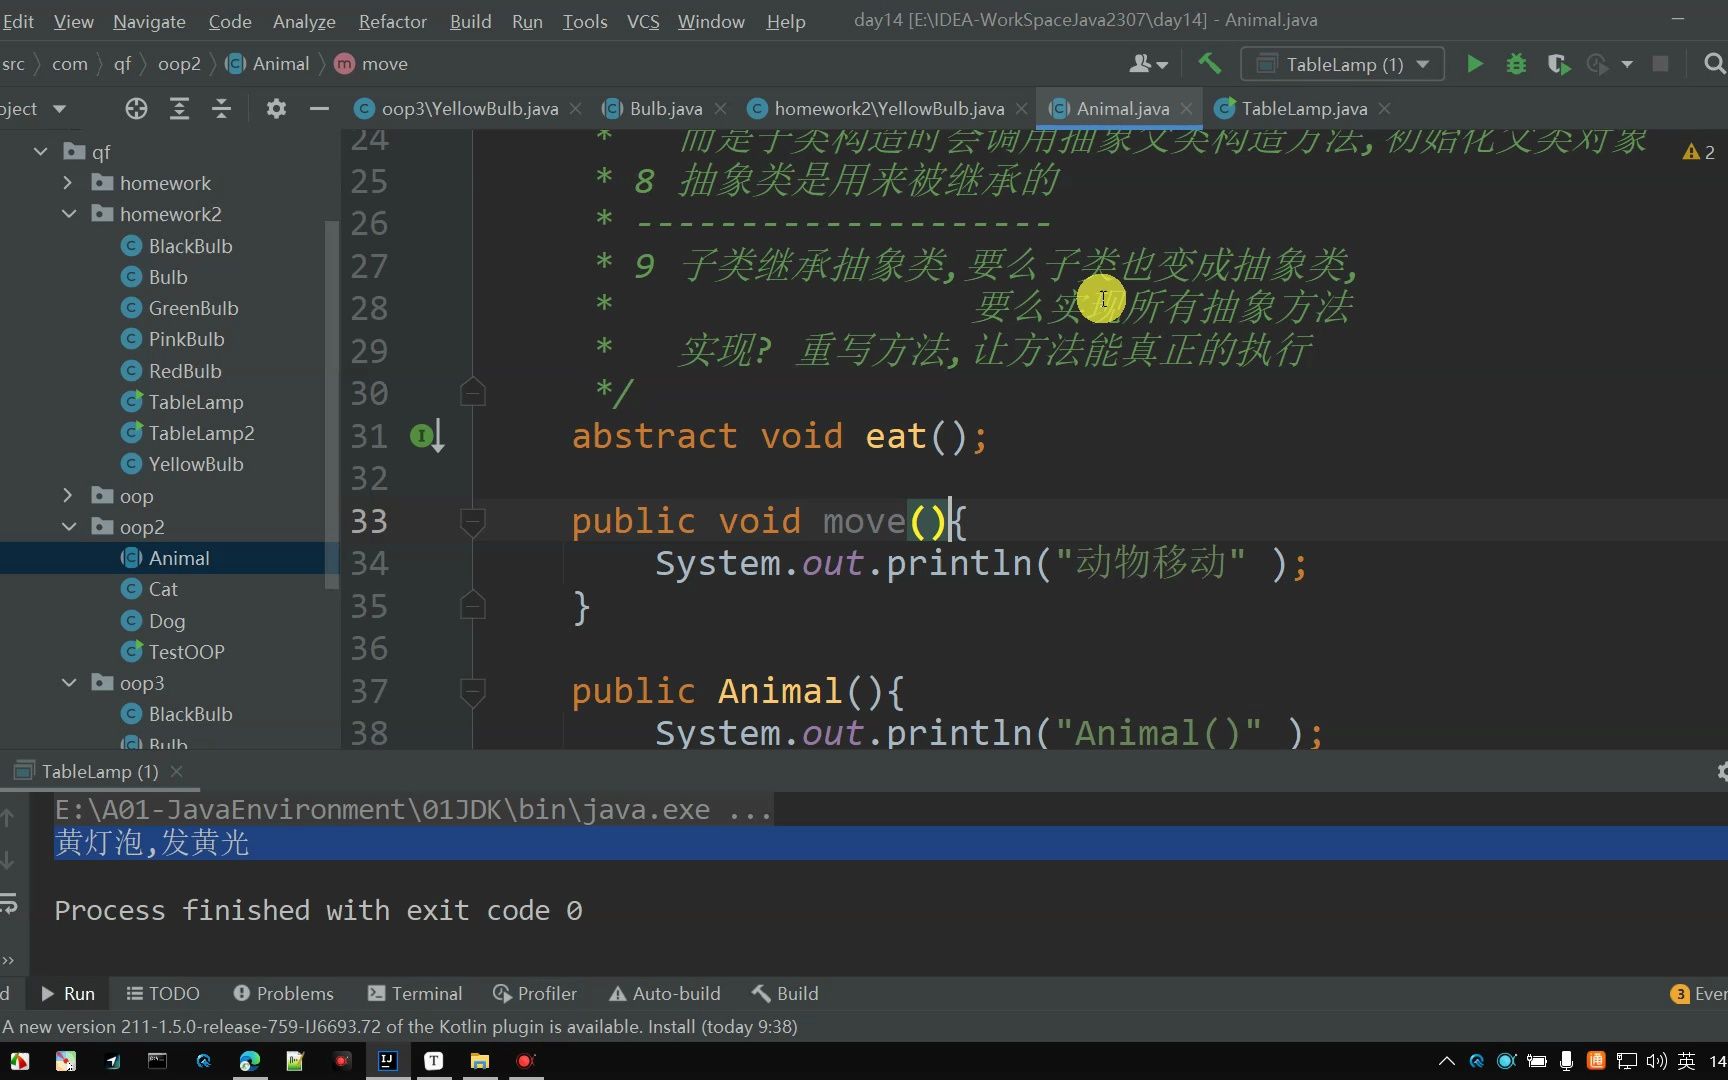Image resolution: width=1728 pixels, height=1080 pixels.
Task: Expand the homework folder
Action: [68, 183]
